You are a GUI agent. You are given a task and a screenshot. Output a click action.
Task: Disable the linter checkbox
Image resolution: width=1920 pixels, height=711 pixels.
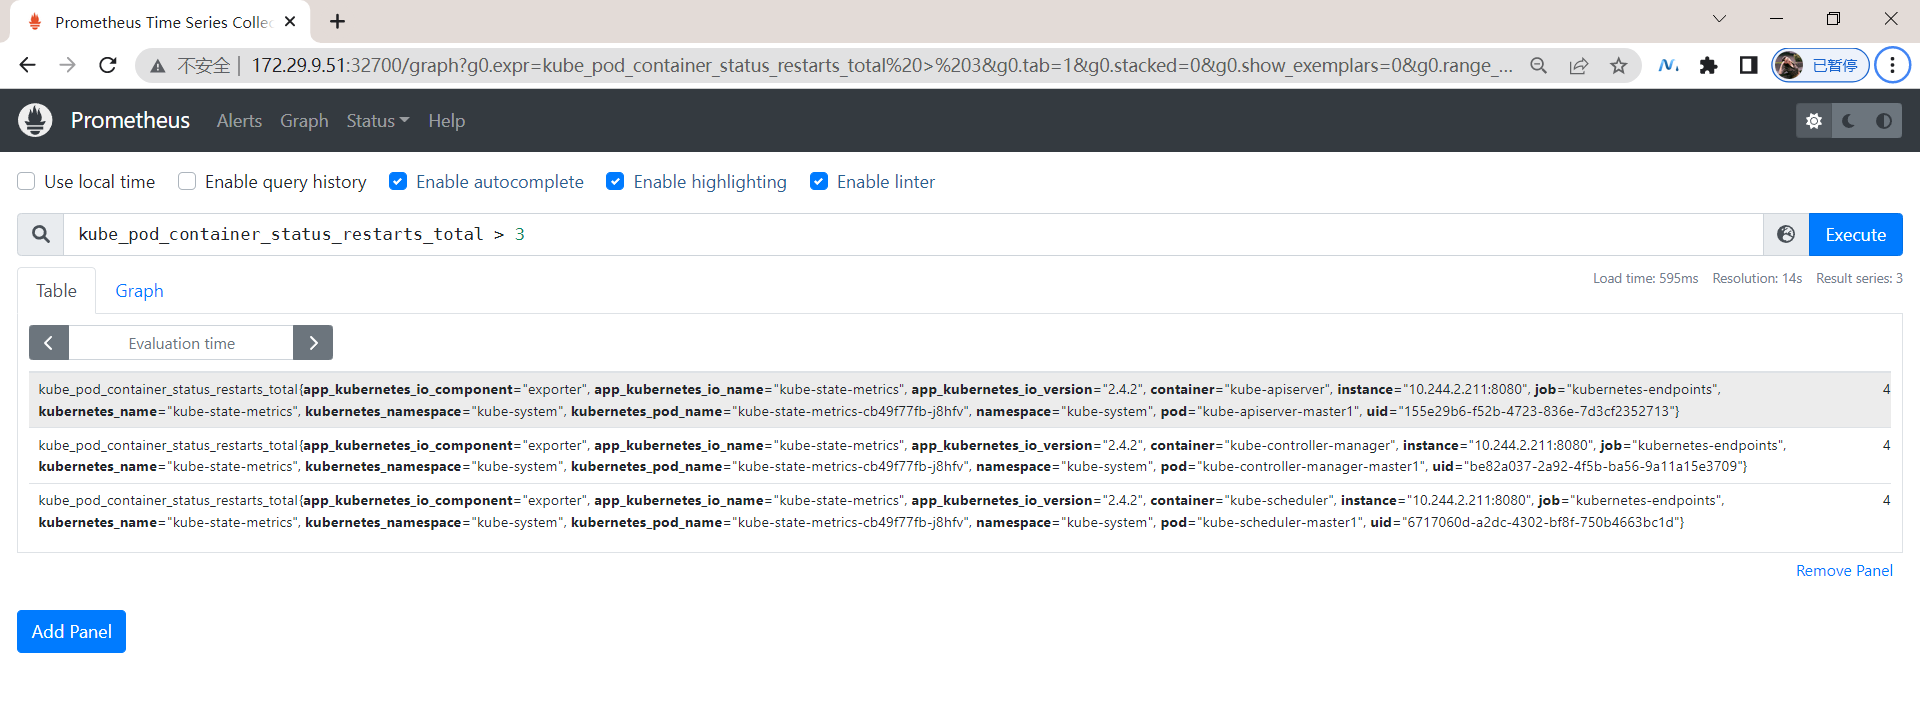pyautogui.click(x=819, y=181)
